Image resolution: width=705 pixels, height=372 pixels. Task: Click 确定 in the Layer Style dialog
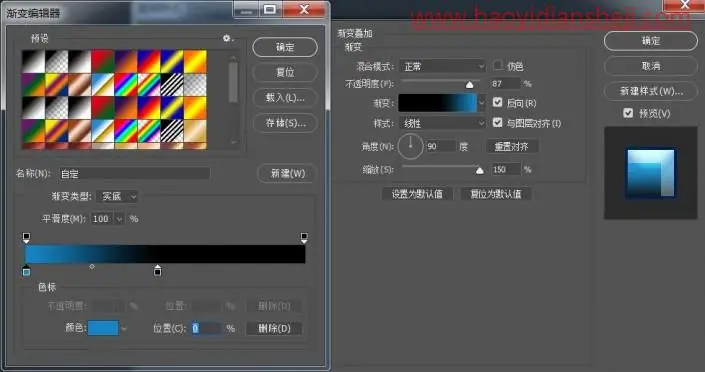click(651, 41)
